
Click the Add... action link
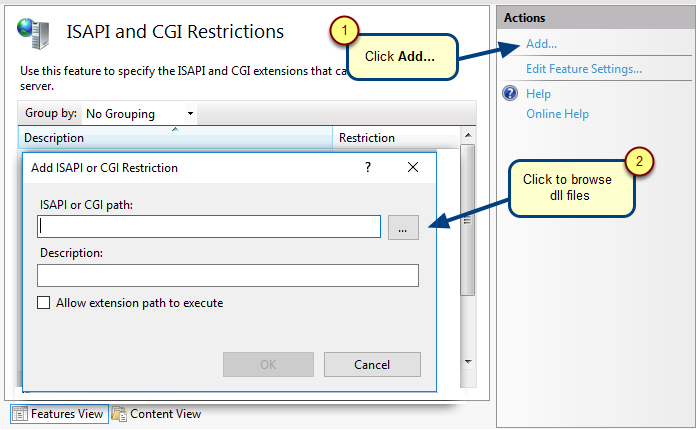point(541,44)
